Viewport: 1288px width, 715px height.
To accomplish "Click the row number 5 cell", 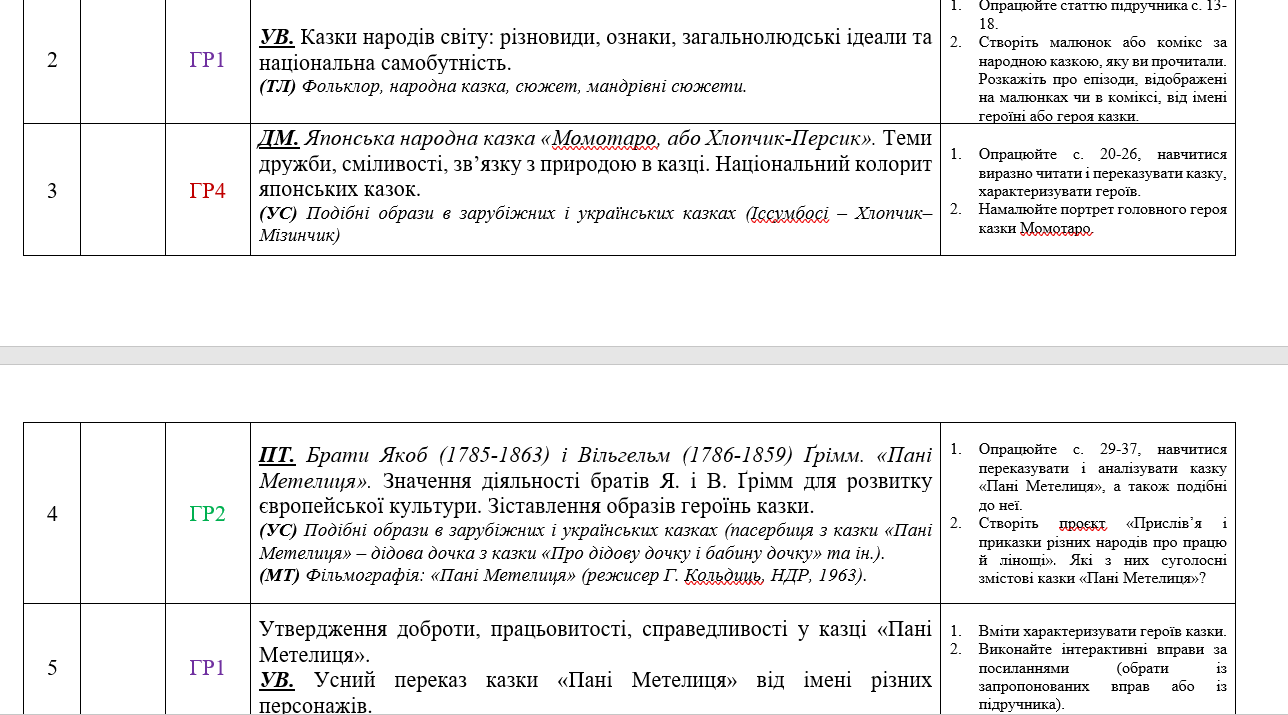I will (52, 668).
